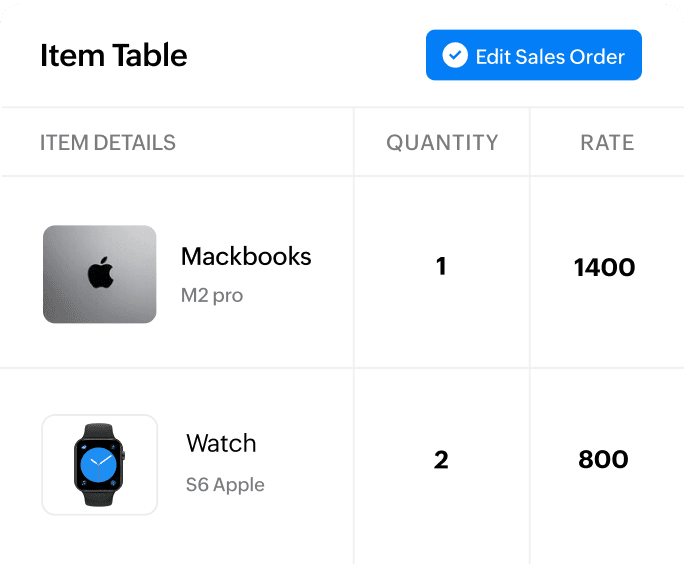Select the Watch item name
Viewport: 684px width, 564px height.
click(x=221, y=443)
